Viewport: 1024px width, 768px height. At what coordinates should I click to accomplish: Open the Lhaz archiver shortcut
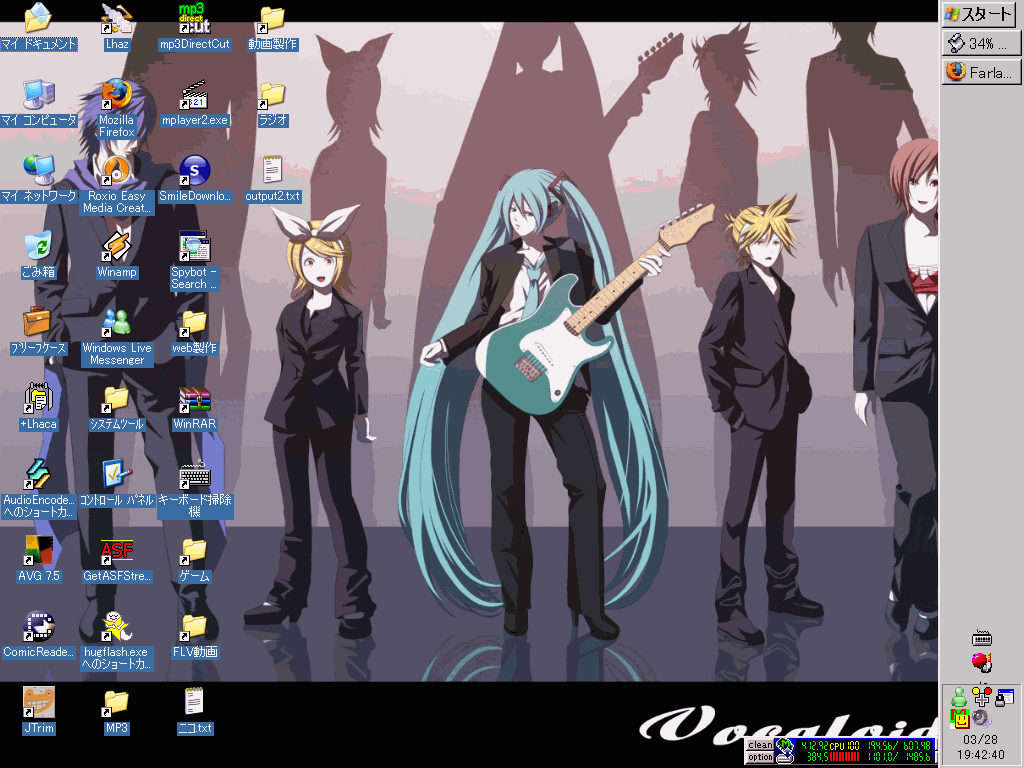[x=116, y=19]
